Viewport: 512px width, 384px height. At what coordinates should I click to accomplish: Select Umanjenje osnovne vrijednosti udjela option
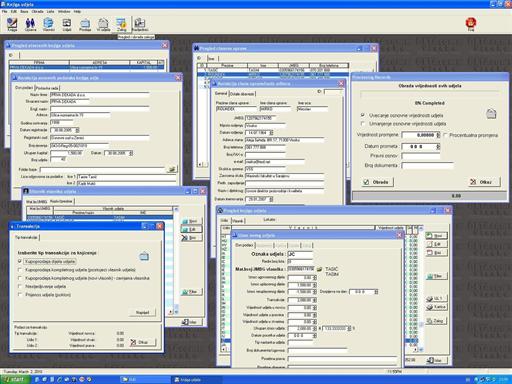403,124
